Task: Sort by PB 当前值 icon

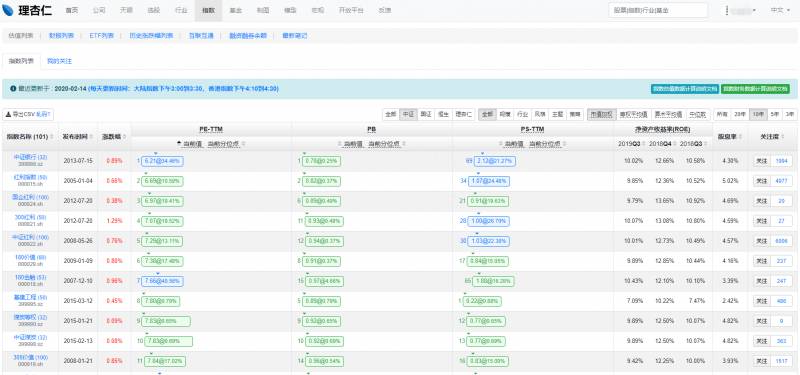Action: [340, 144]
